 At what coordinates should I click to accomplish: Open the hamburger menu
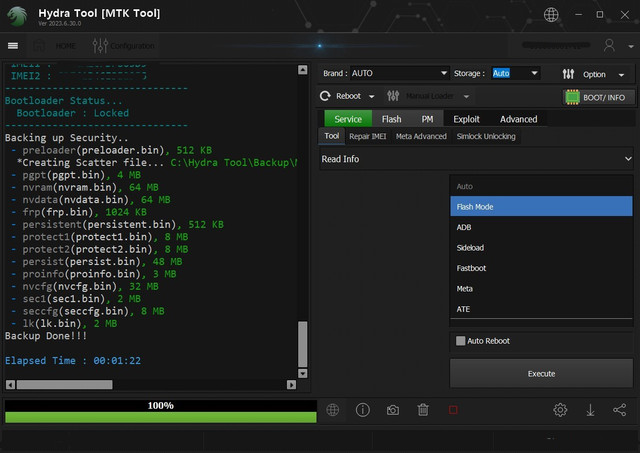pos(13,46)
